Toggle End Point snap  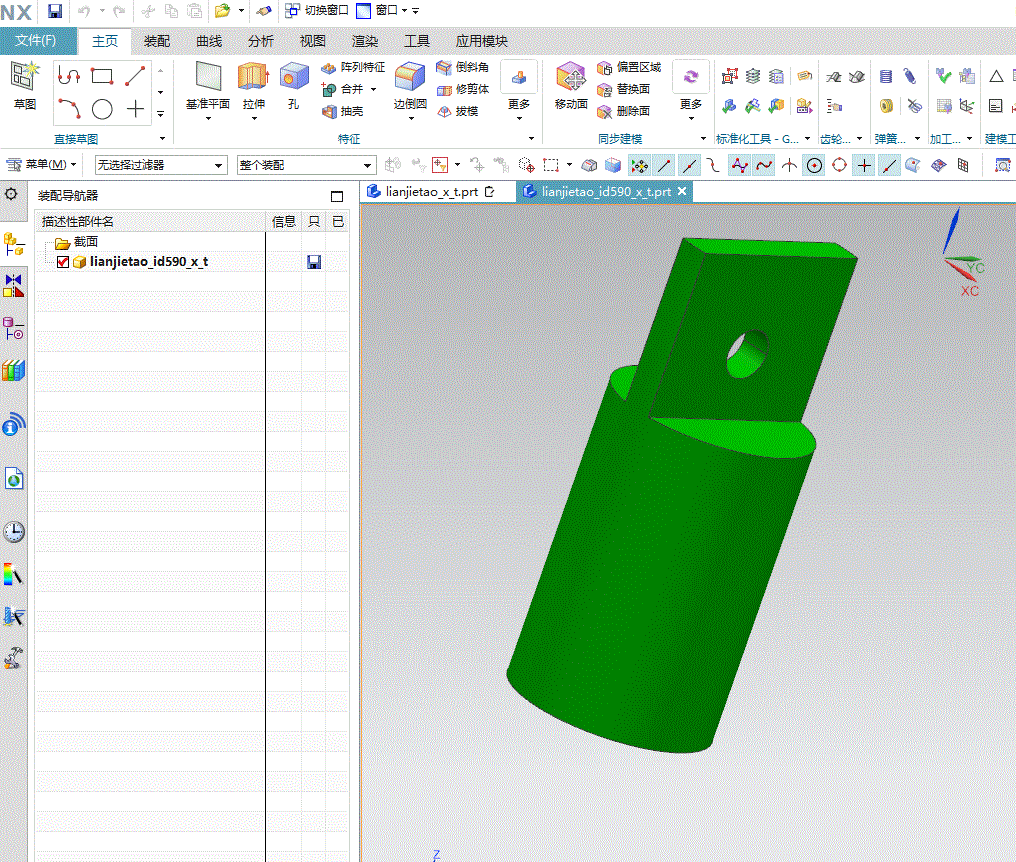click(664, 166)
